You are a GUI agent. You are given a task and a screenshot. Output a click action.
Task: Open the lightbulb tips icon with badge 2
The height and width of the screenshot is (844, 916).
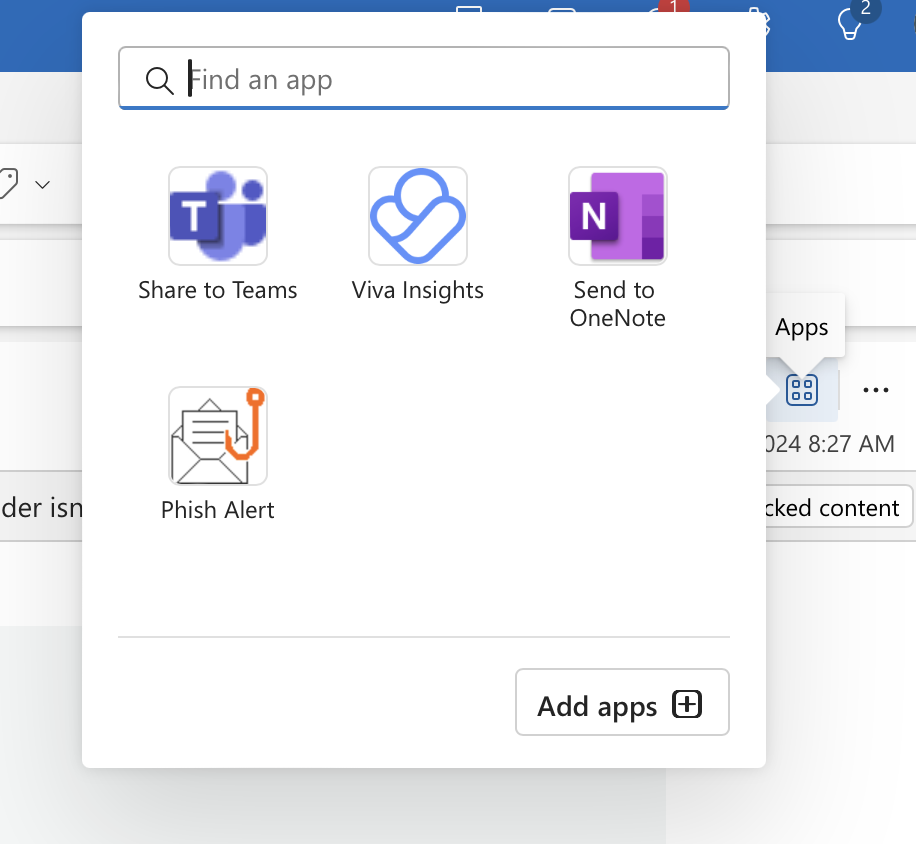pos(850,23)
